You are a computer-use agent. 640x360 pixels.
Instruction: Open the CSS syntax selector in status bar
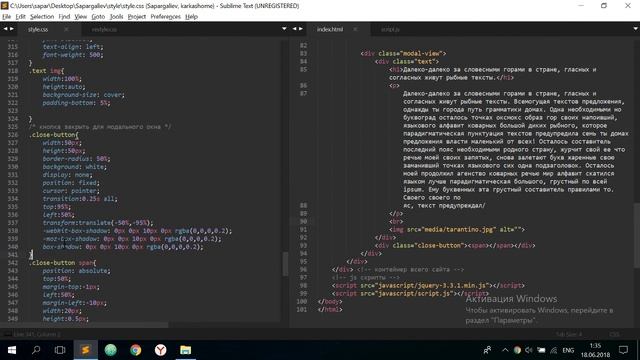coord(614,334)
